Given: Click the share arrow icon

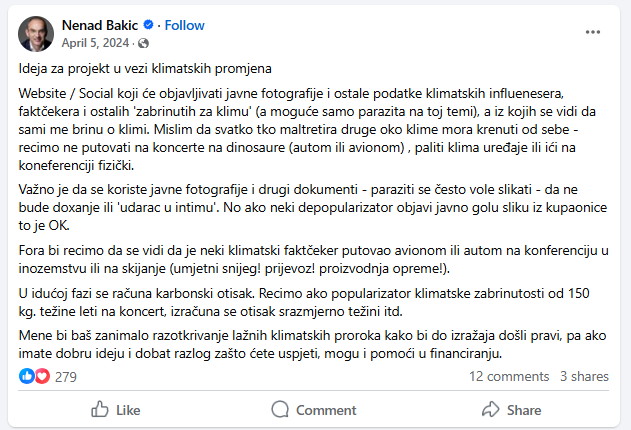Looking at the screenshot, I should [x=491, y=409].
